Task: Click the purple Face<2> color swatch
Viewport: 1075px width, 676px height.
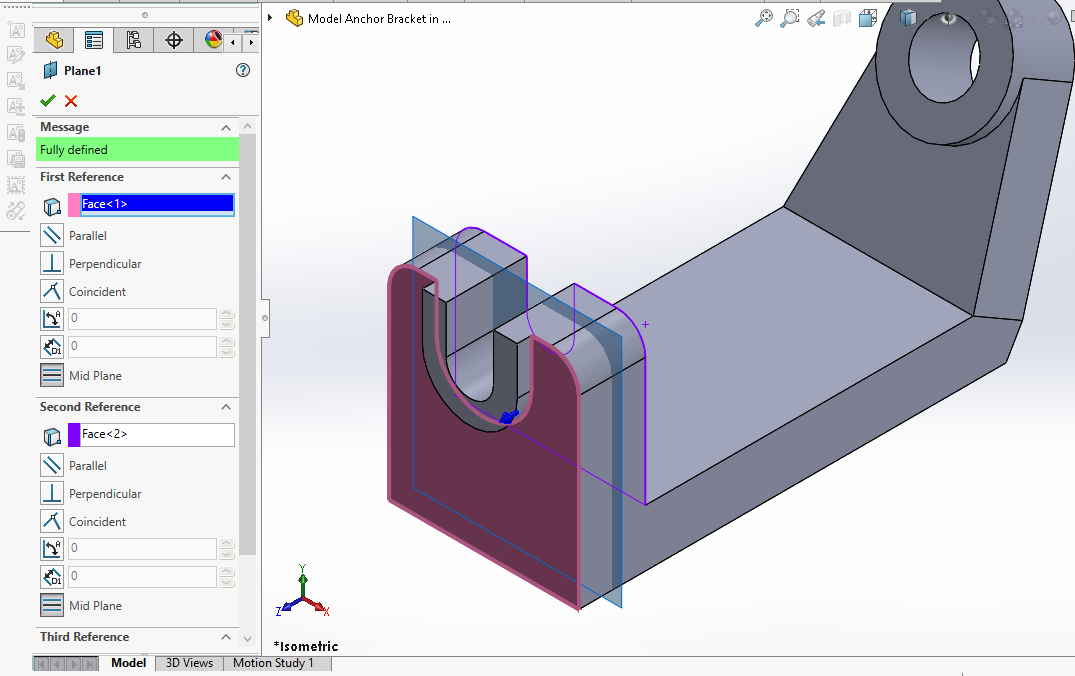Action: coord(74,435)
